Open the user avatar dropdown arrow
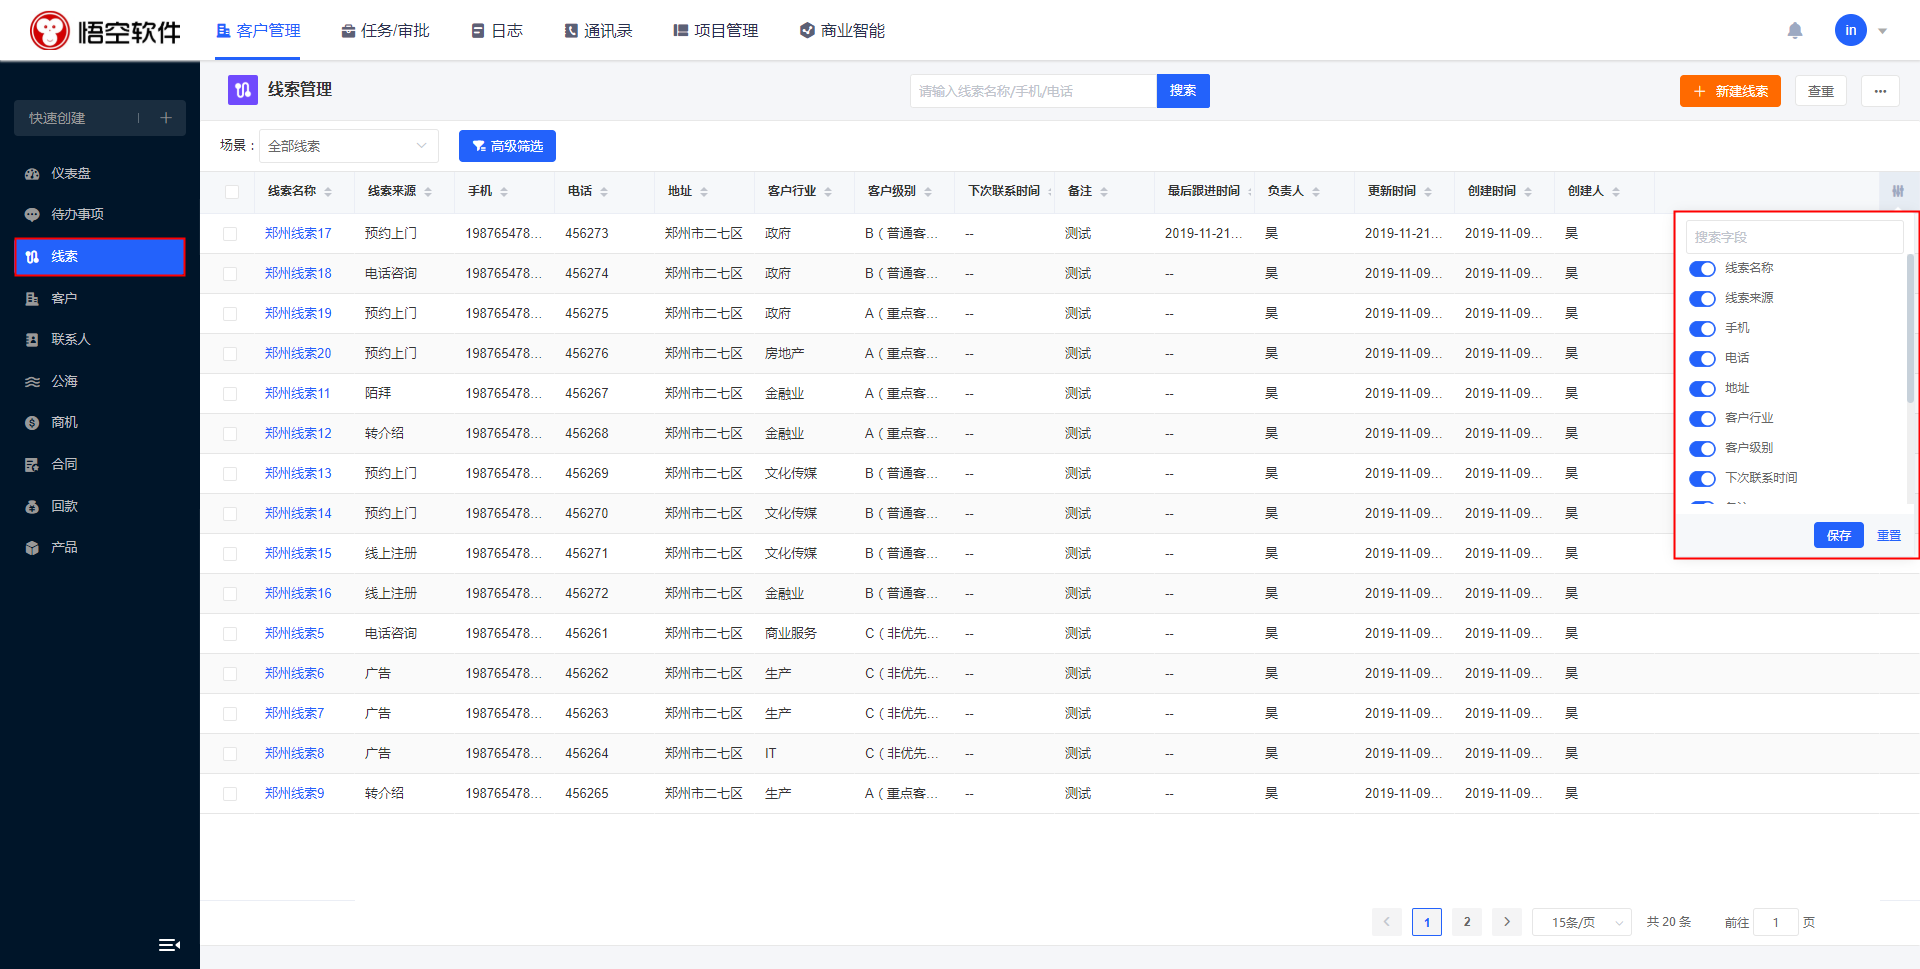The height and width of the screenshot is (969, 1920). click(1883, 31)
